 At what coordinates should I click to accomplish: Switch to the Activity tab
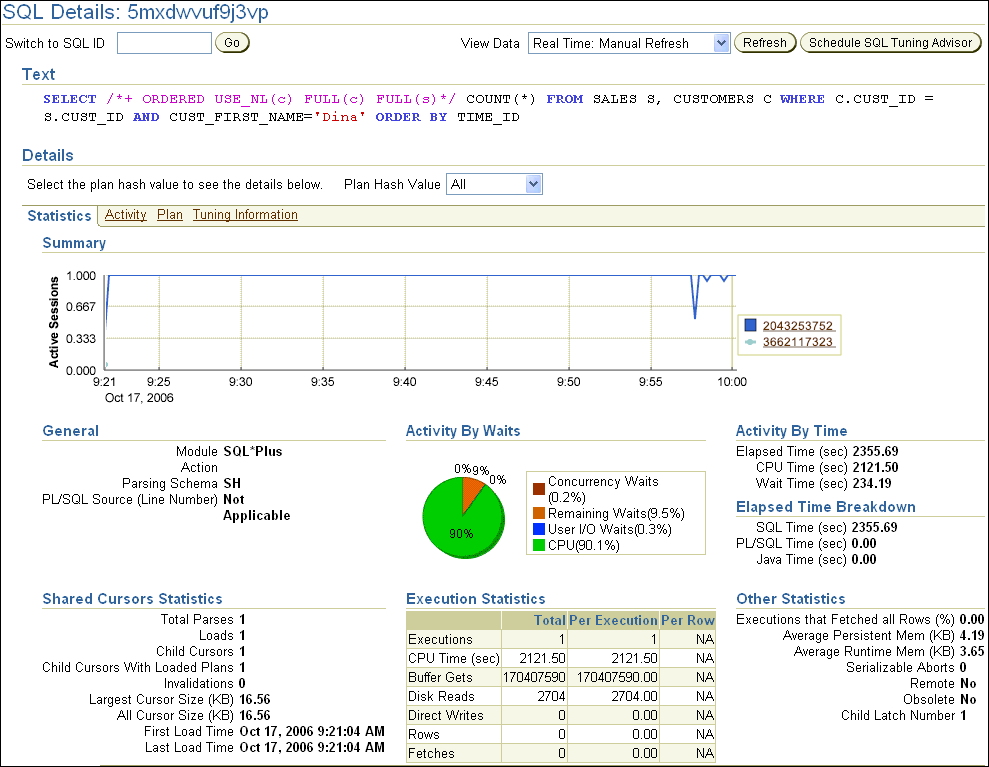point(125,215)
